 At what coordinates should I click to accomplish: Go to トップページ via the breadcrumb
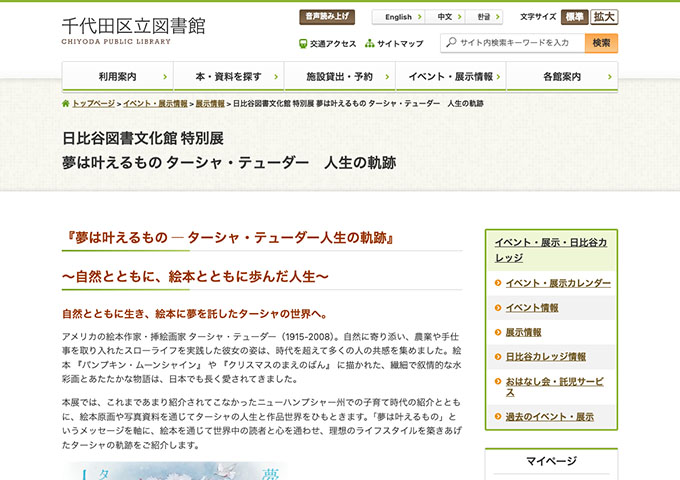[93, 104]
